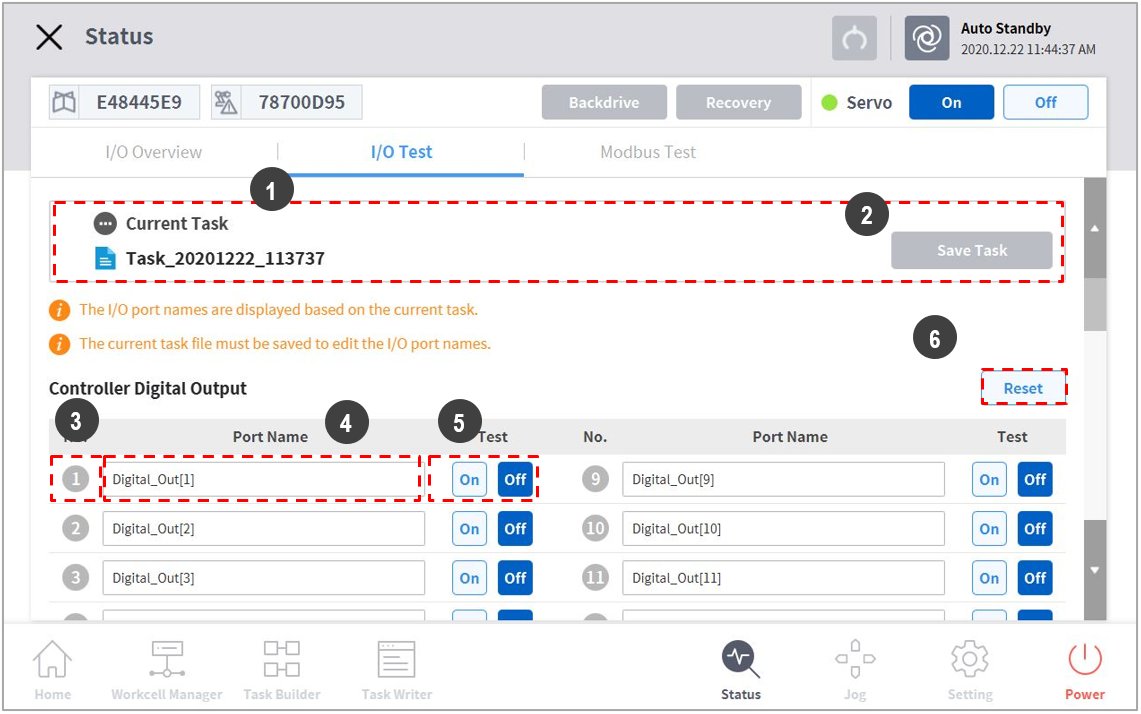Open the Task Builder icon
The width and height of the screenshot is (1141, 714).
[281, 660]
